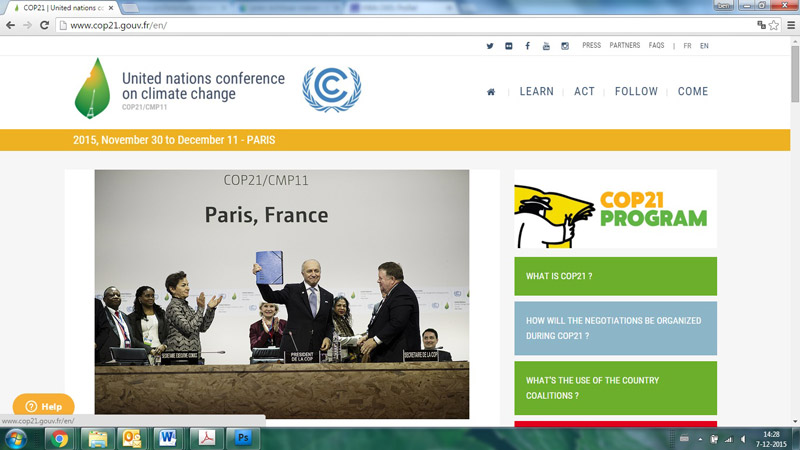Click the Flickr icon in top bar

tap(509, 46)
